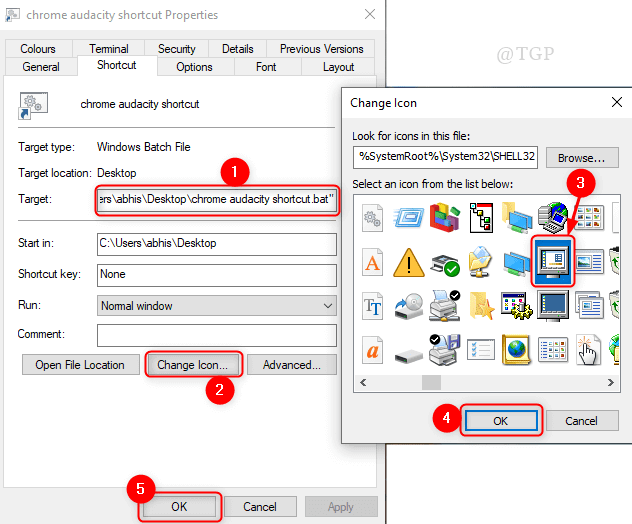Switch to the General tab

click(41, 67)
